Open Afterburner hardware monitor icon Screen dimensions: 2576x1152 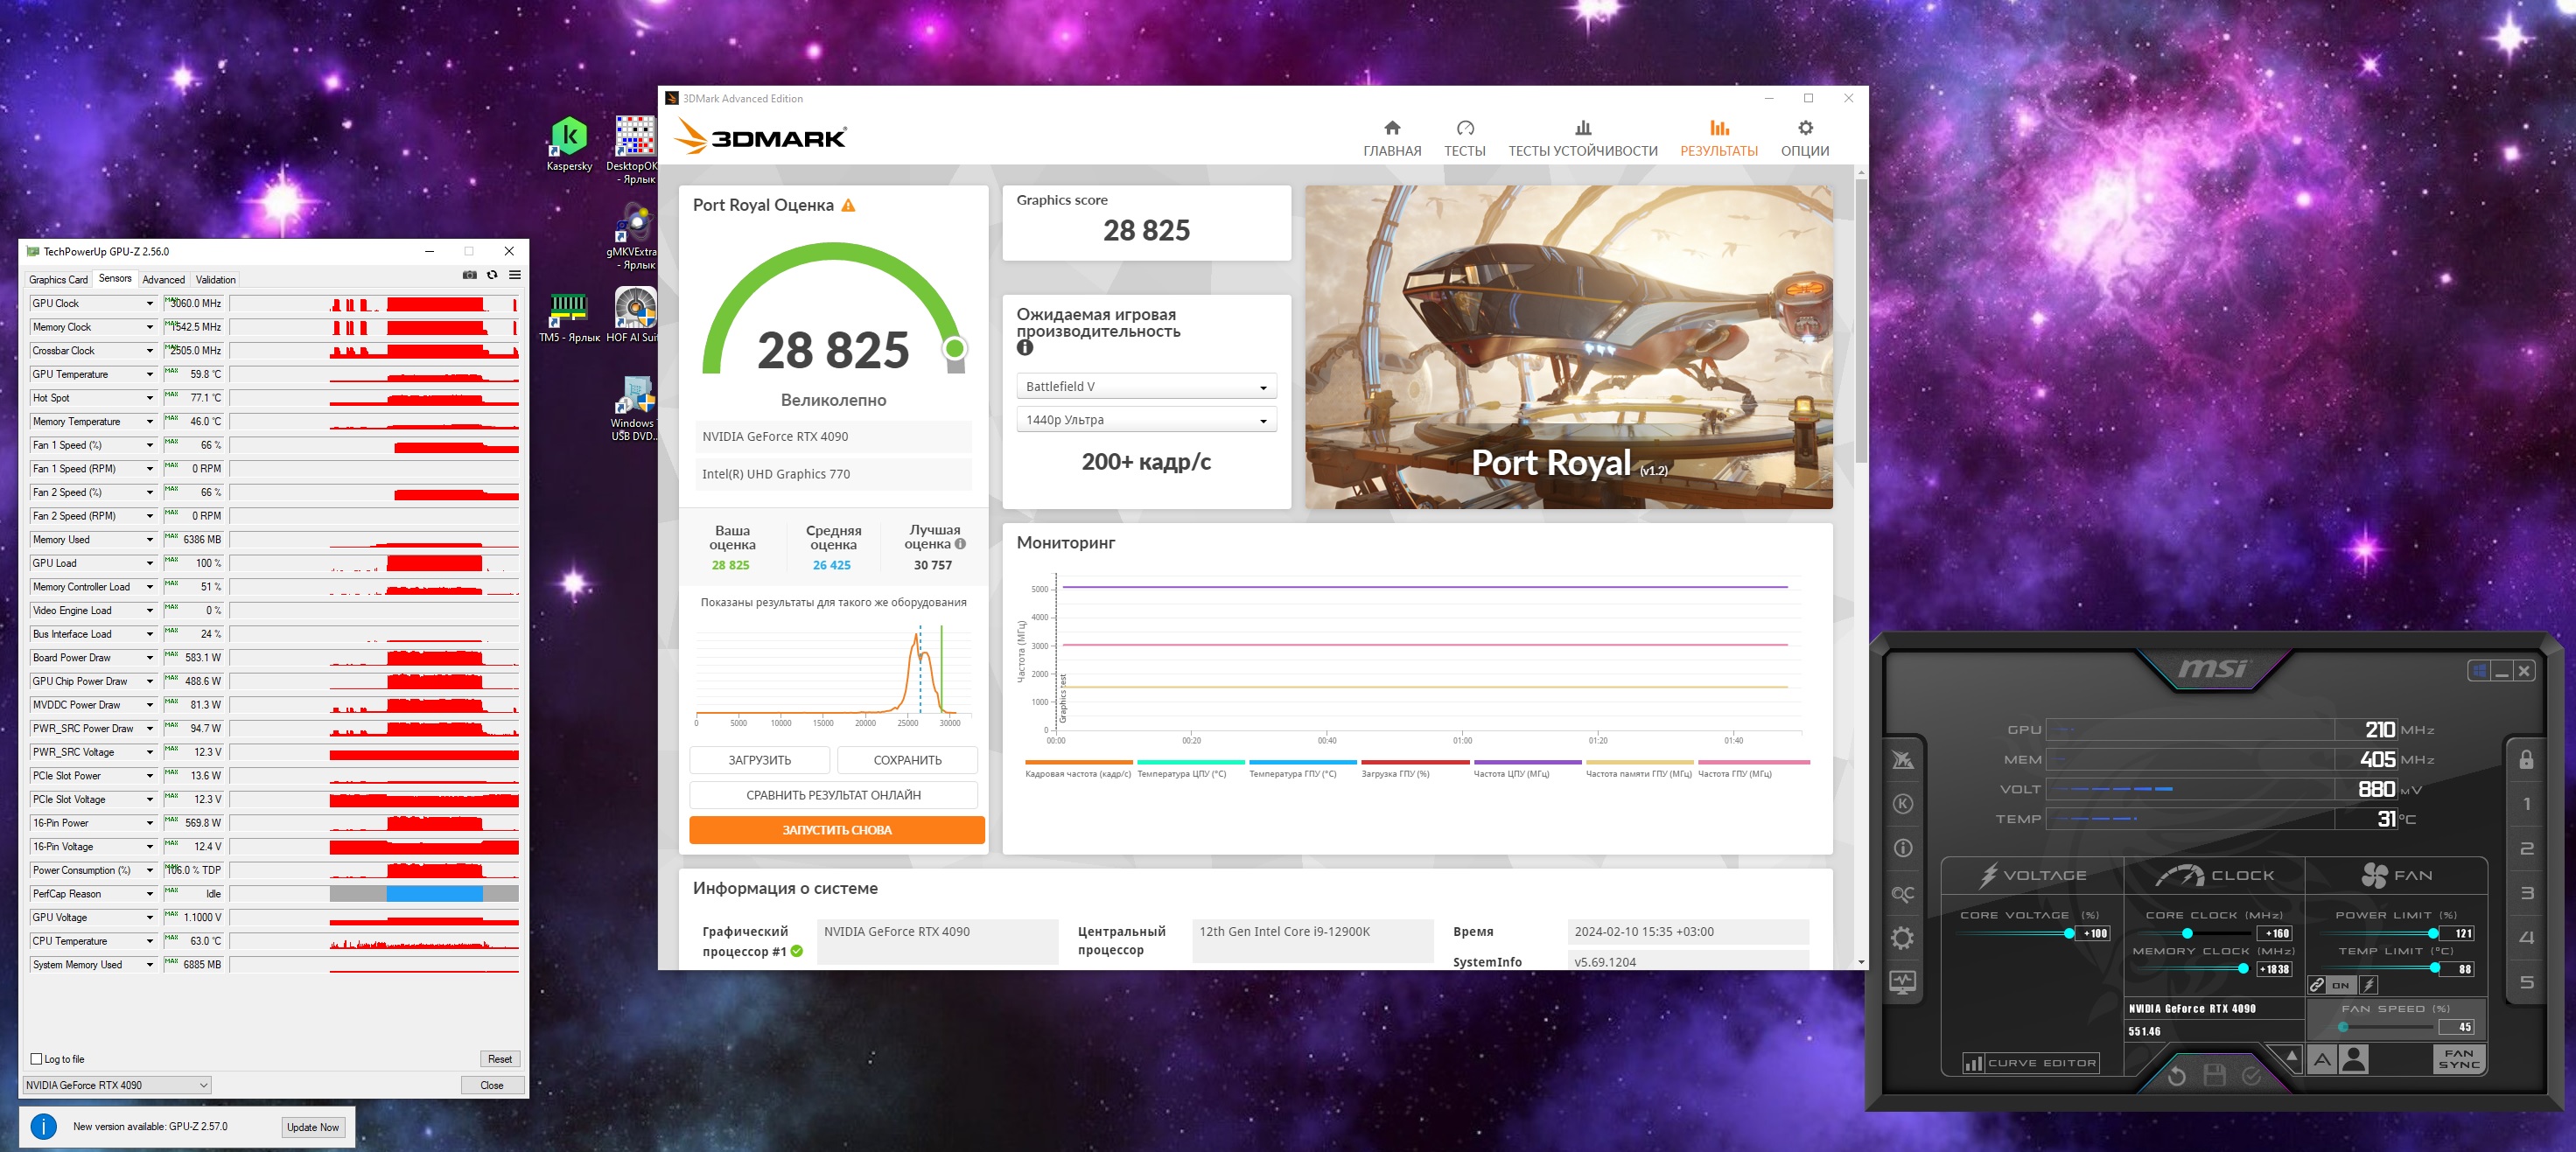coord(1902,982)
